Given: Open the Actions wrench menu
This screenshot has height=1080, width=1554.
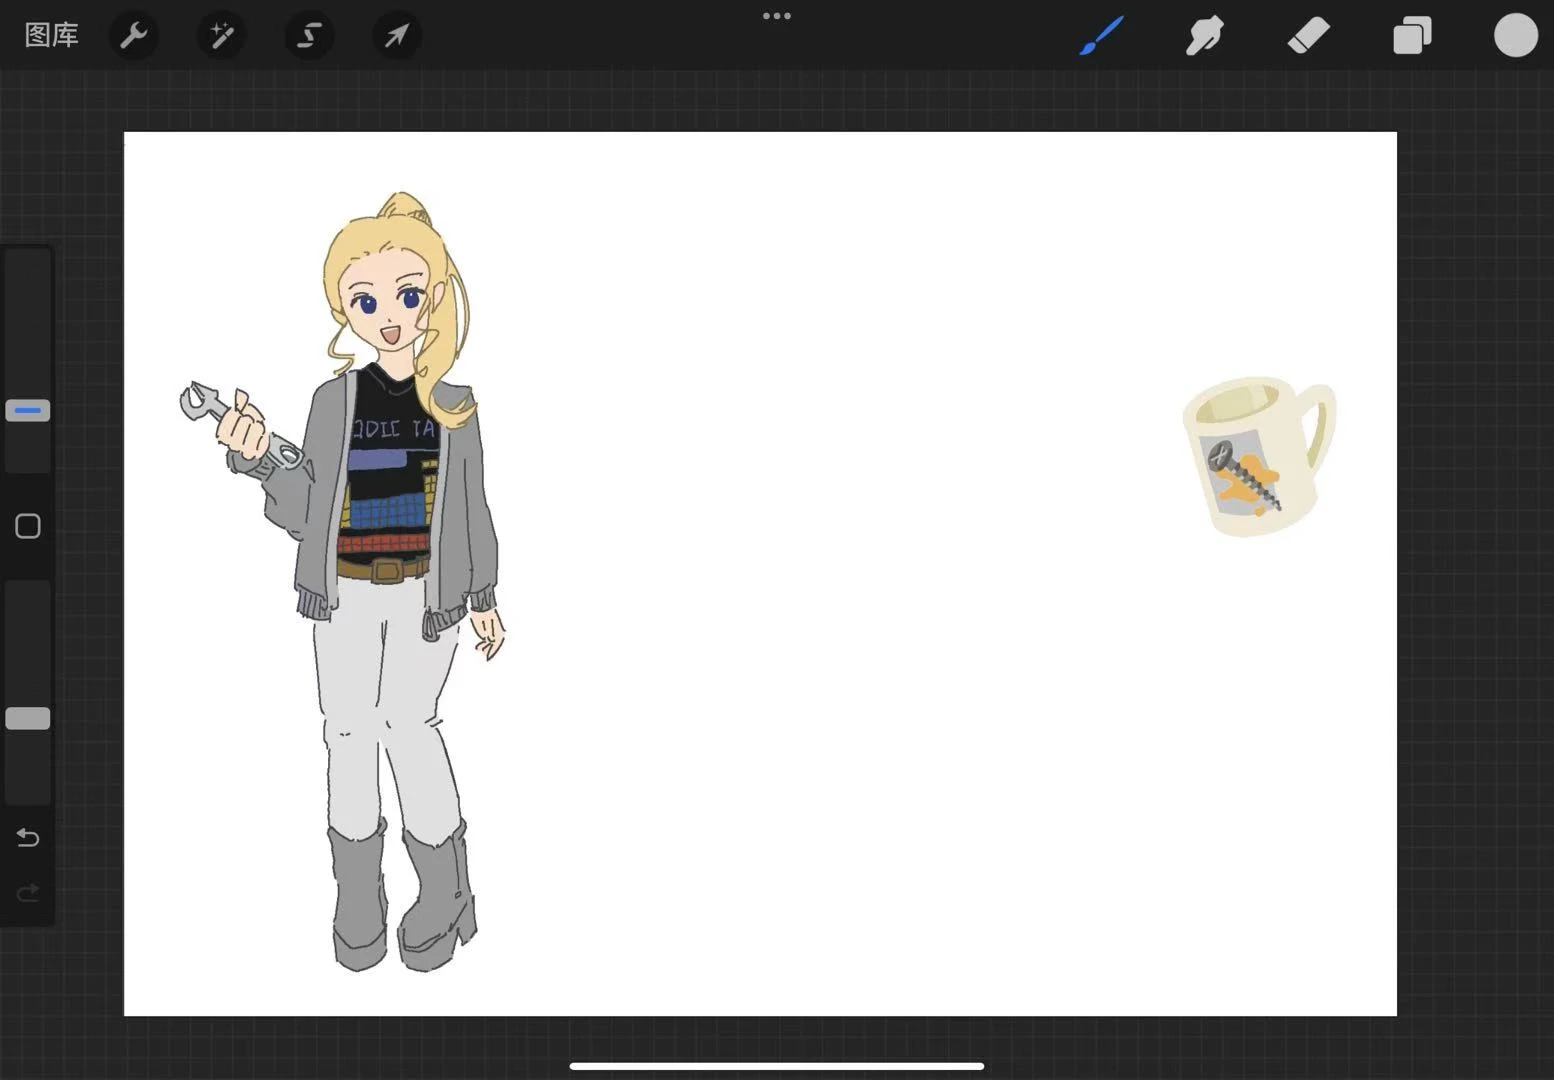Looking at the screenshot, I should point(134,36).
